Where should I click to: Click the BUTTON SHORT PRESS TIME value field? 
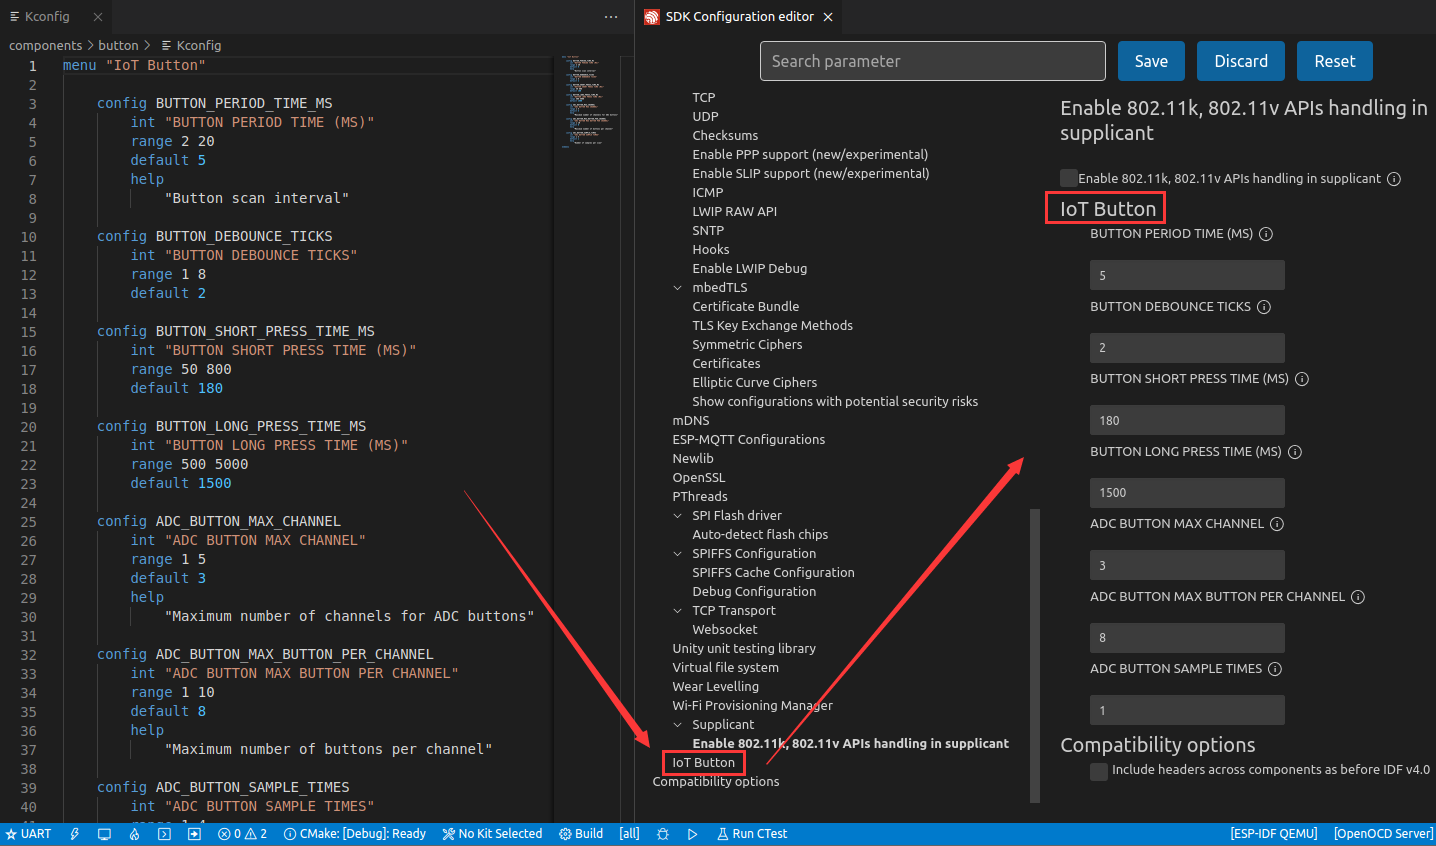pos(1187,420)
